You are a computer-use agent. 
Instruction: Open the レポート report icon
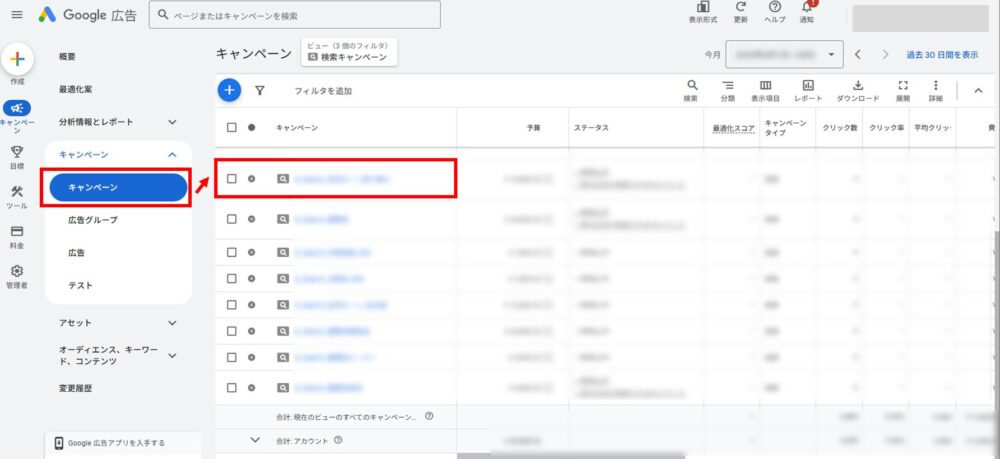point(808,90)
